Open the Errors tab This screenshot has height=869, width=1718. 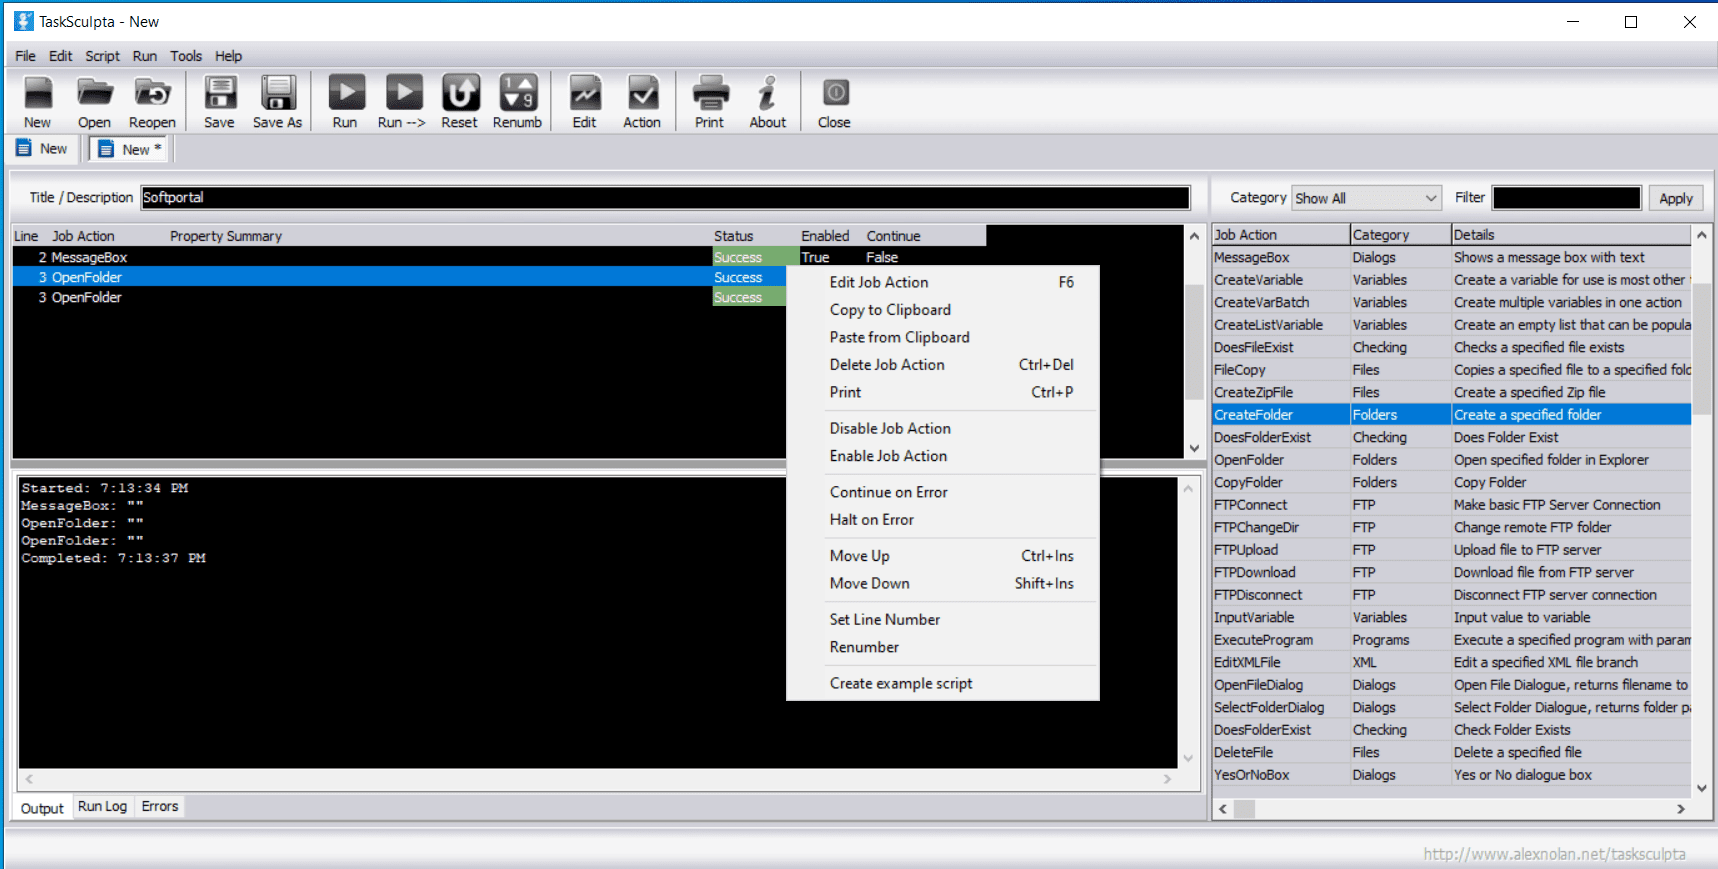tap(160, 806)
